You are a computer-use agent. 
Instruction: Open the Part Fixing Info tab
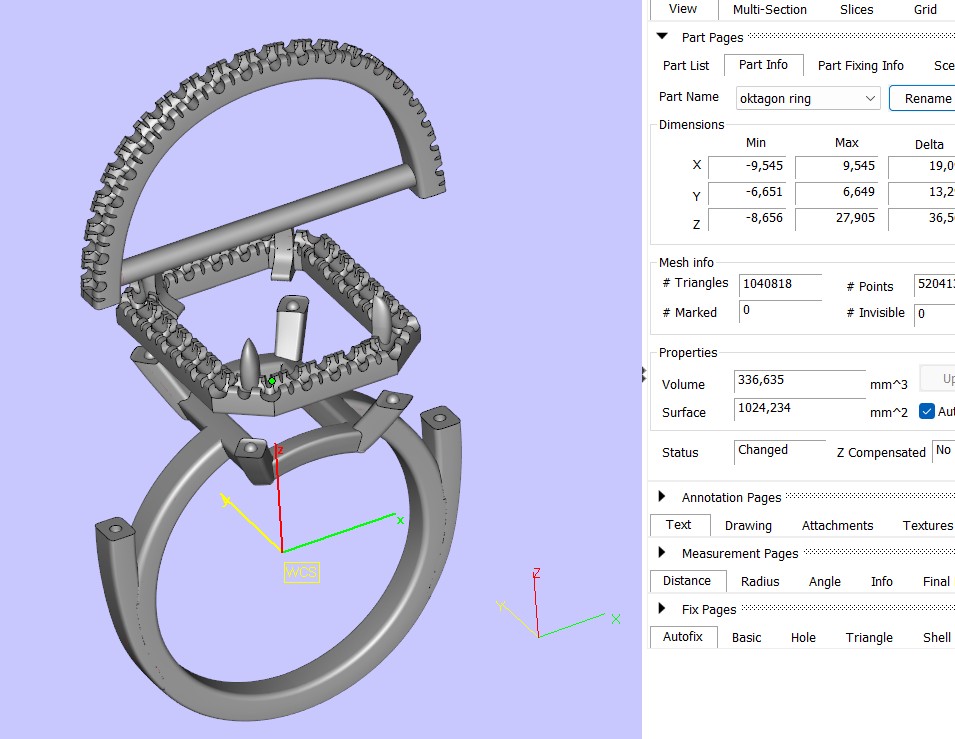coord(860,66)
